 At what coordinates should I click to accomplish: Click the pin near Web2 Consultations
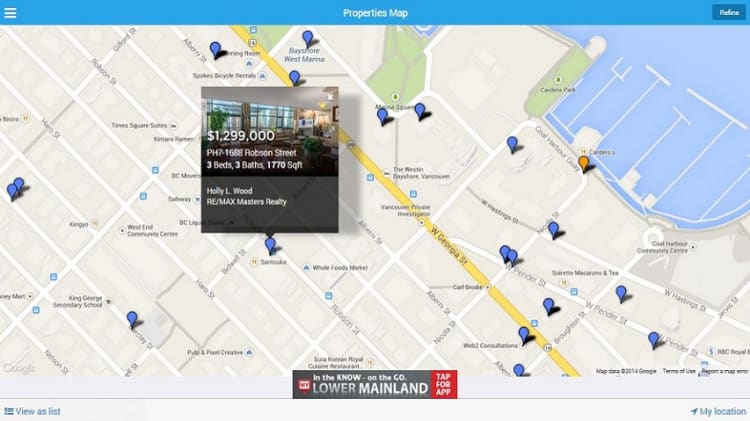tap(524, 335)
